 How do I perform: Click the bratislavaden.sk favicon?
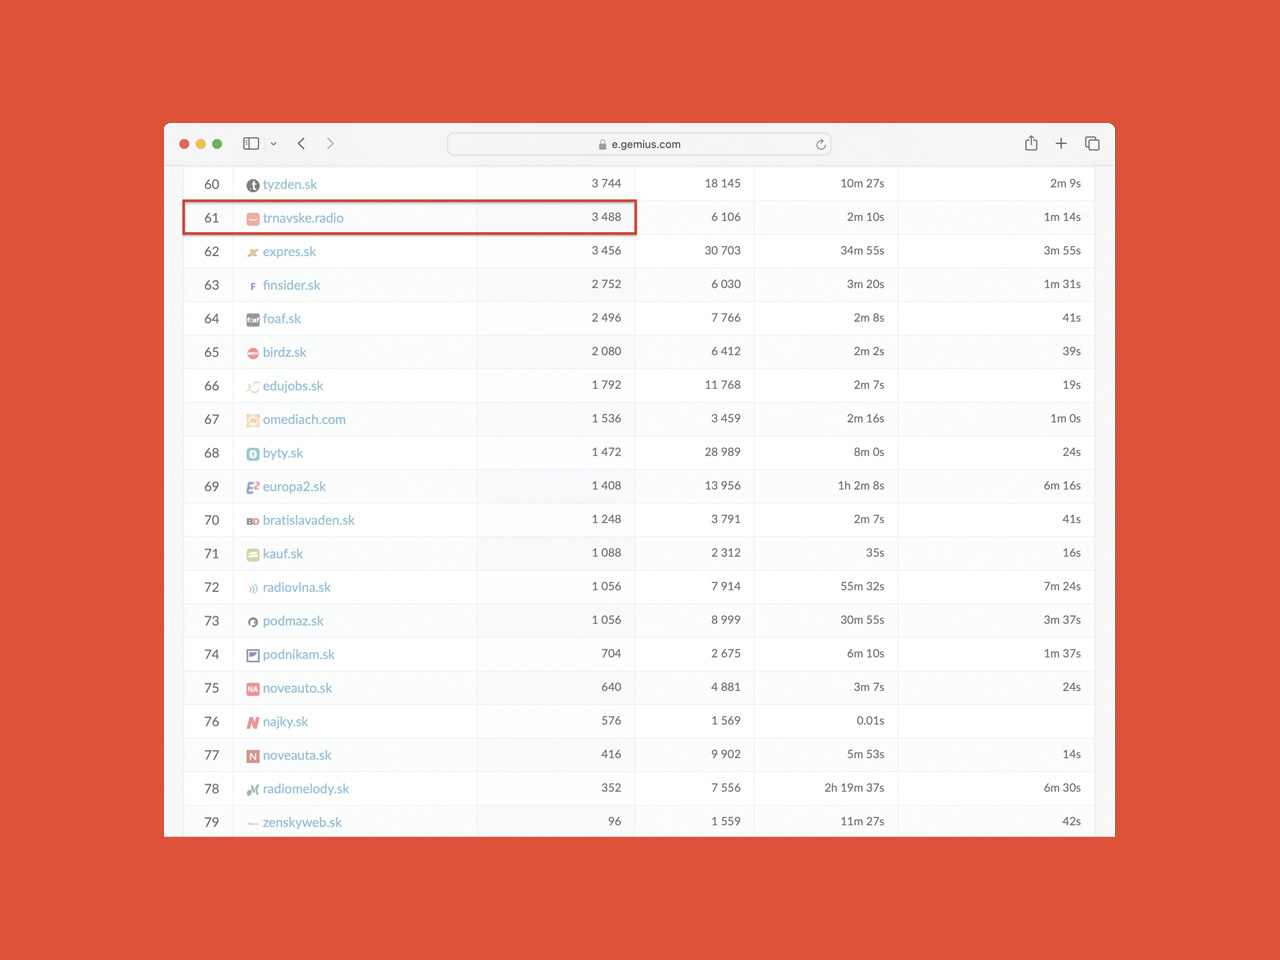pyautogui.click(x=253, y=521)
